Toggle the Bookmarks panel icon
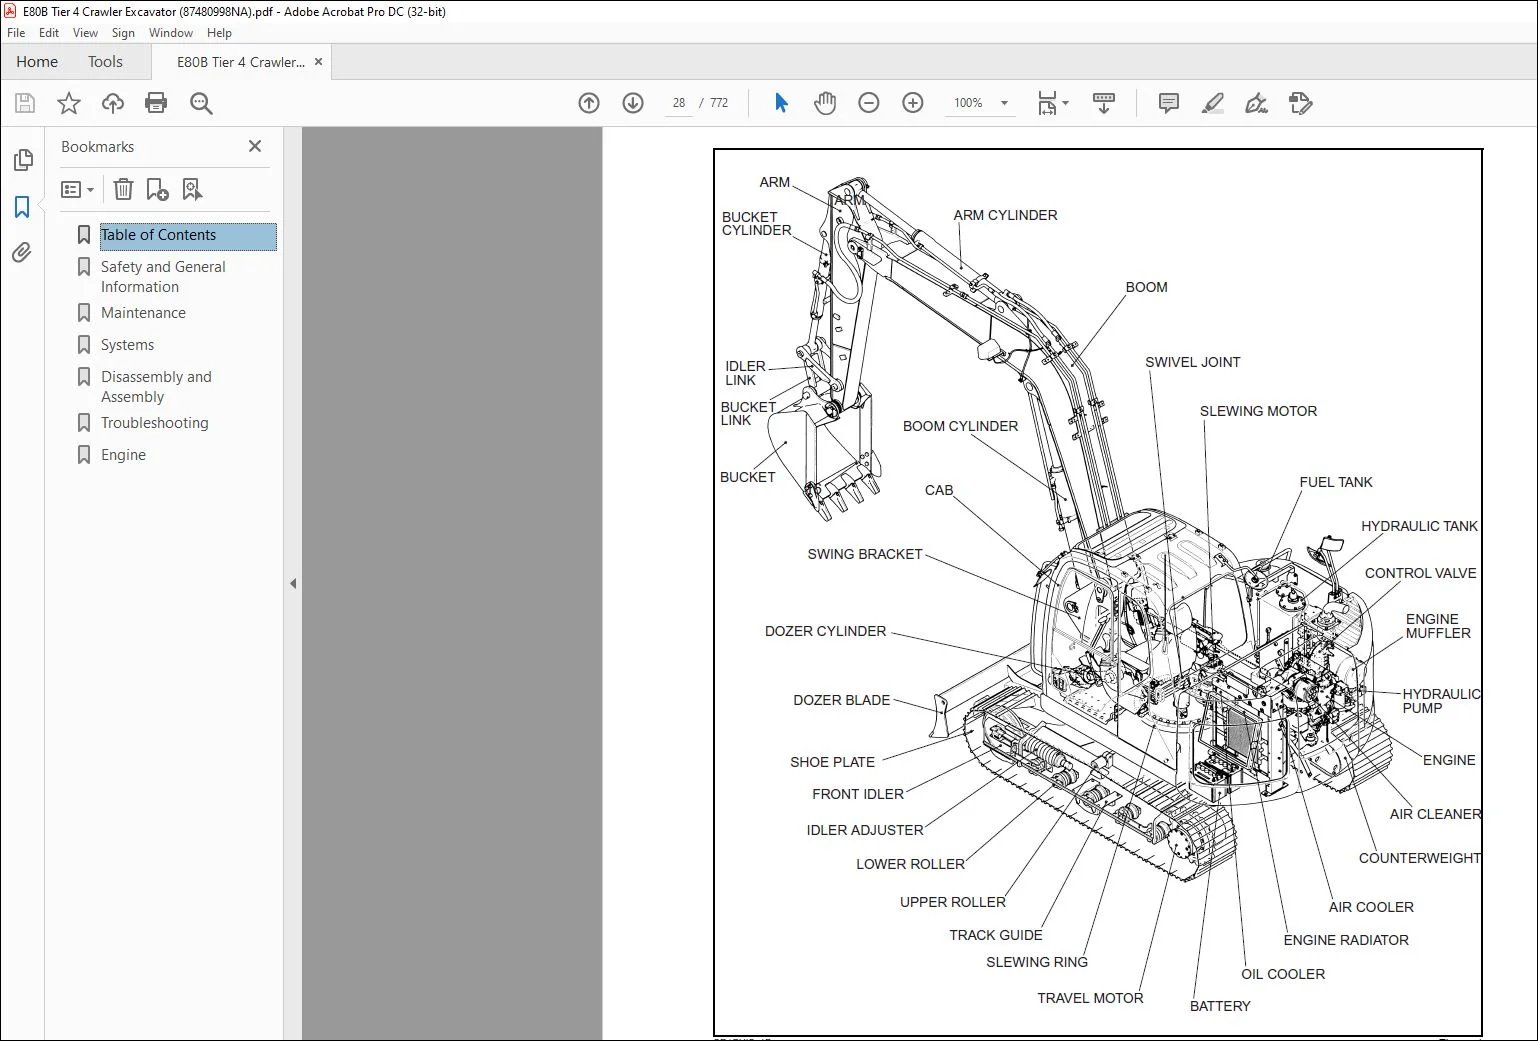 click(22, 207)
